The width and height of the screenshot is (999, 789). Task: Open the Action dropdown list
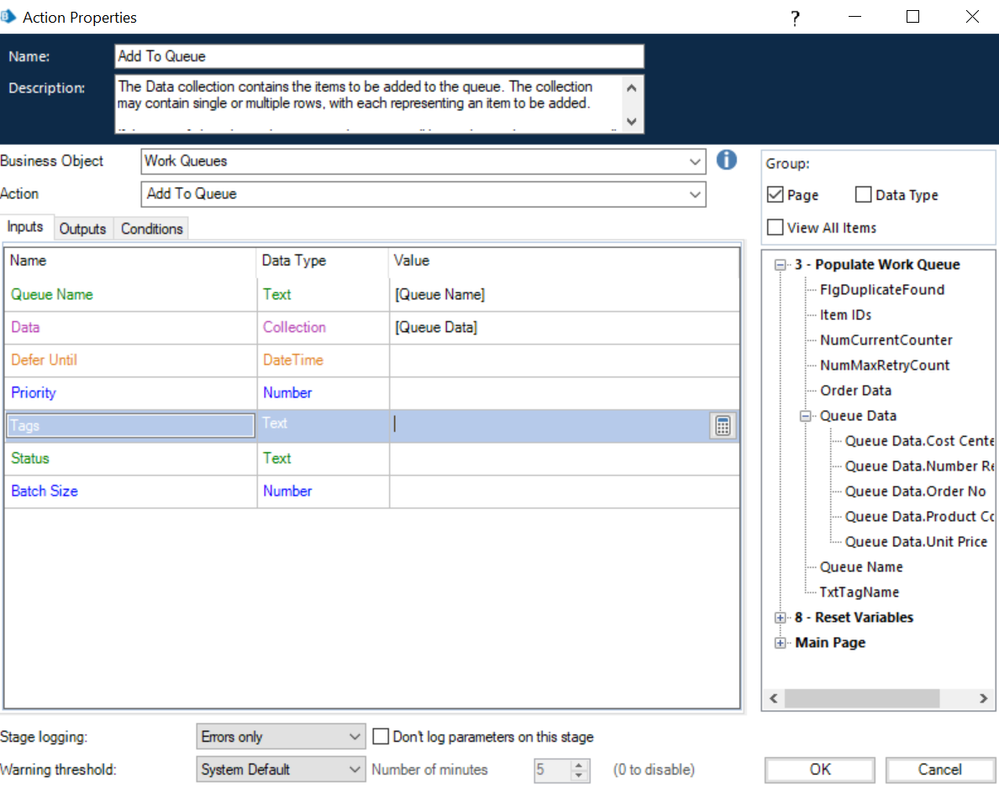(x=696, y=194)
